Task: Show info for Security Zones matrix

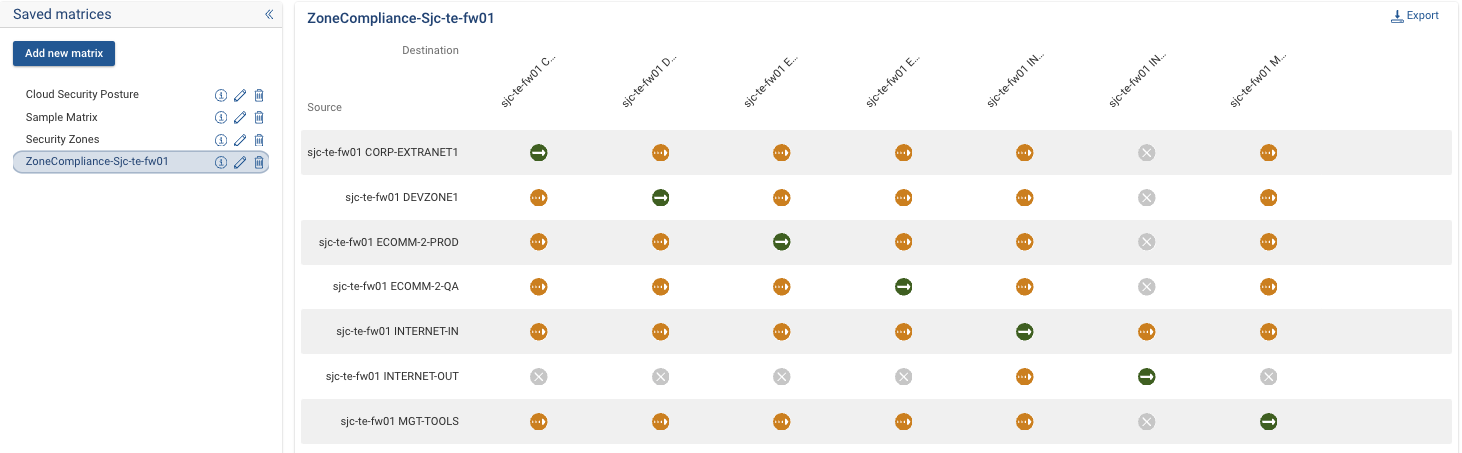Action: point(221,140)
